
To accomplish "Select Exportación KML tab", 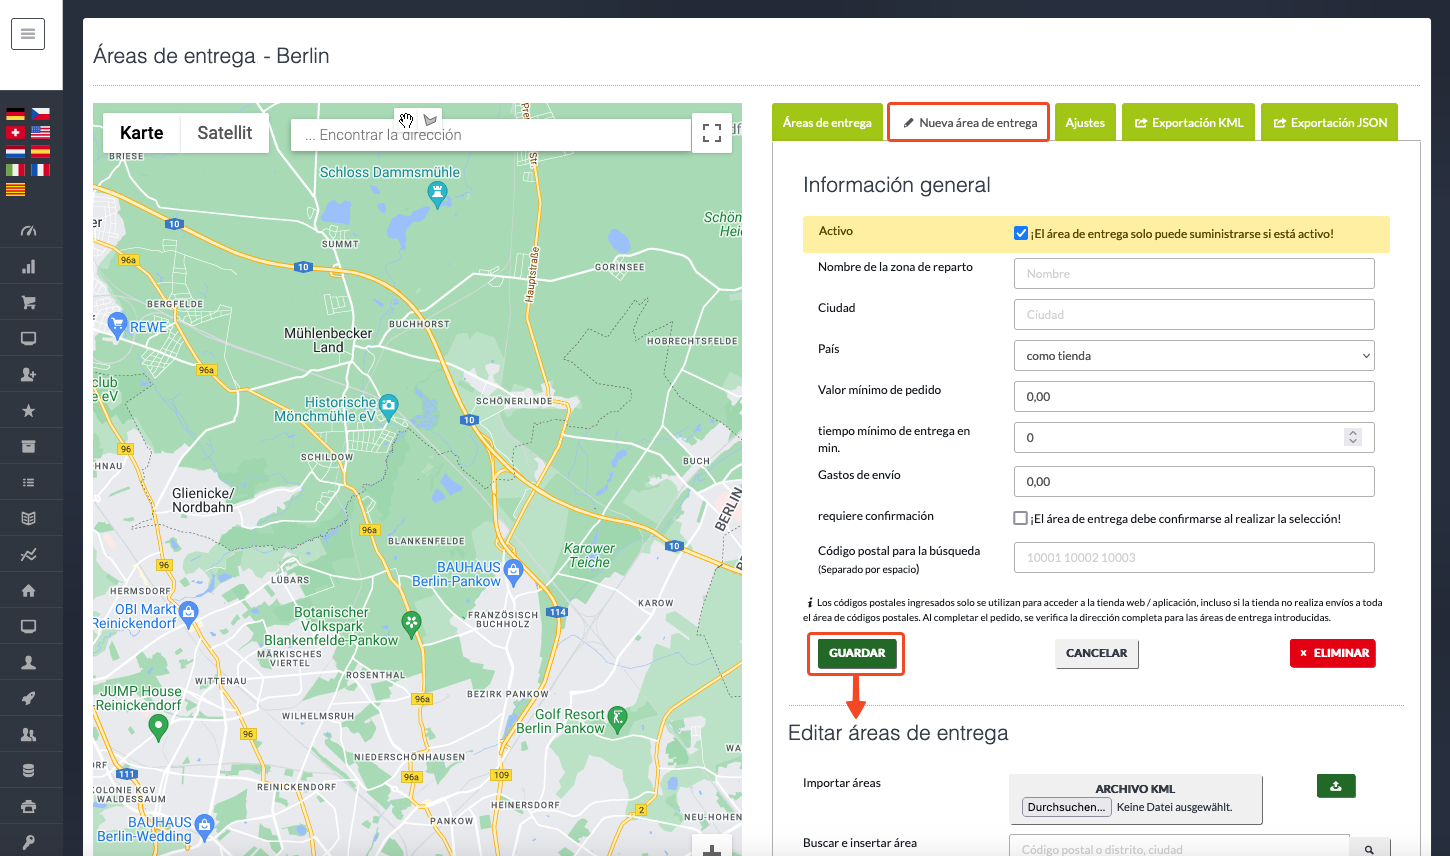I will [x=1188, y=122].
